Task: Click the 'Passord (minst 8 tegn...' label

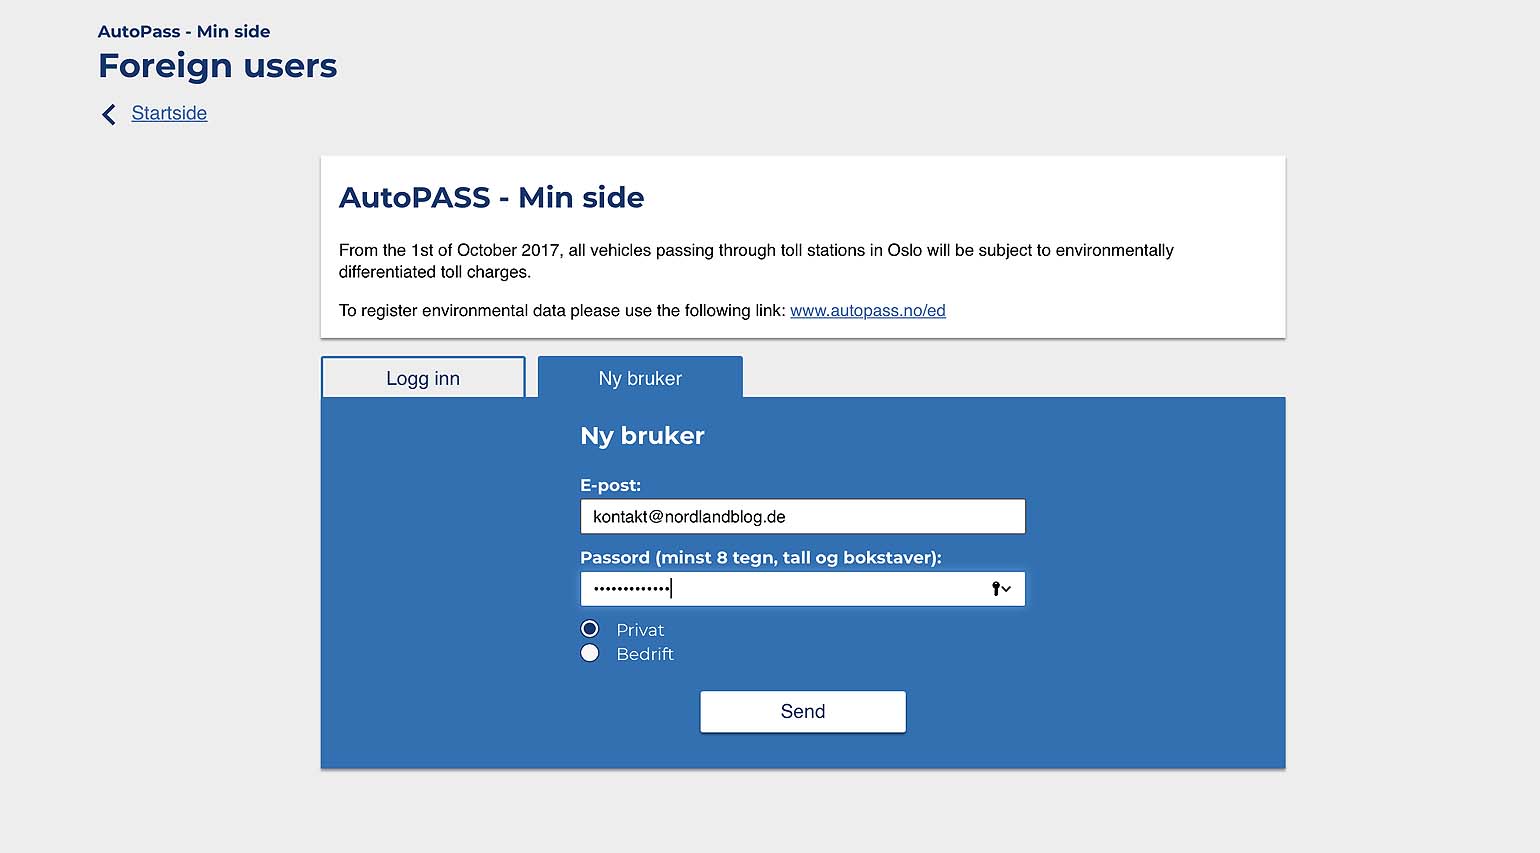Action: point(761,558)
